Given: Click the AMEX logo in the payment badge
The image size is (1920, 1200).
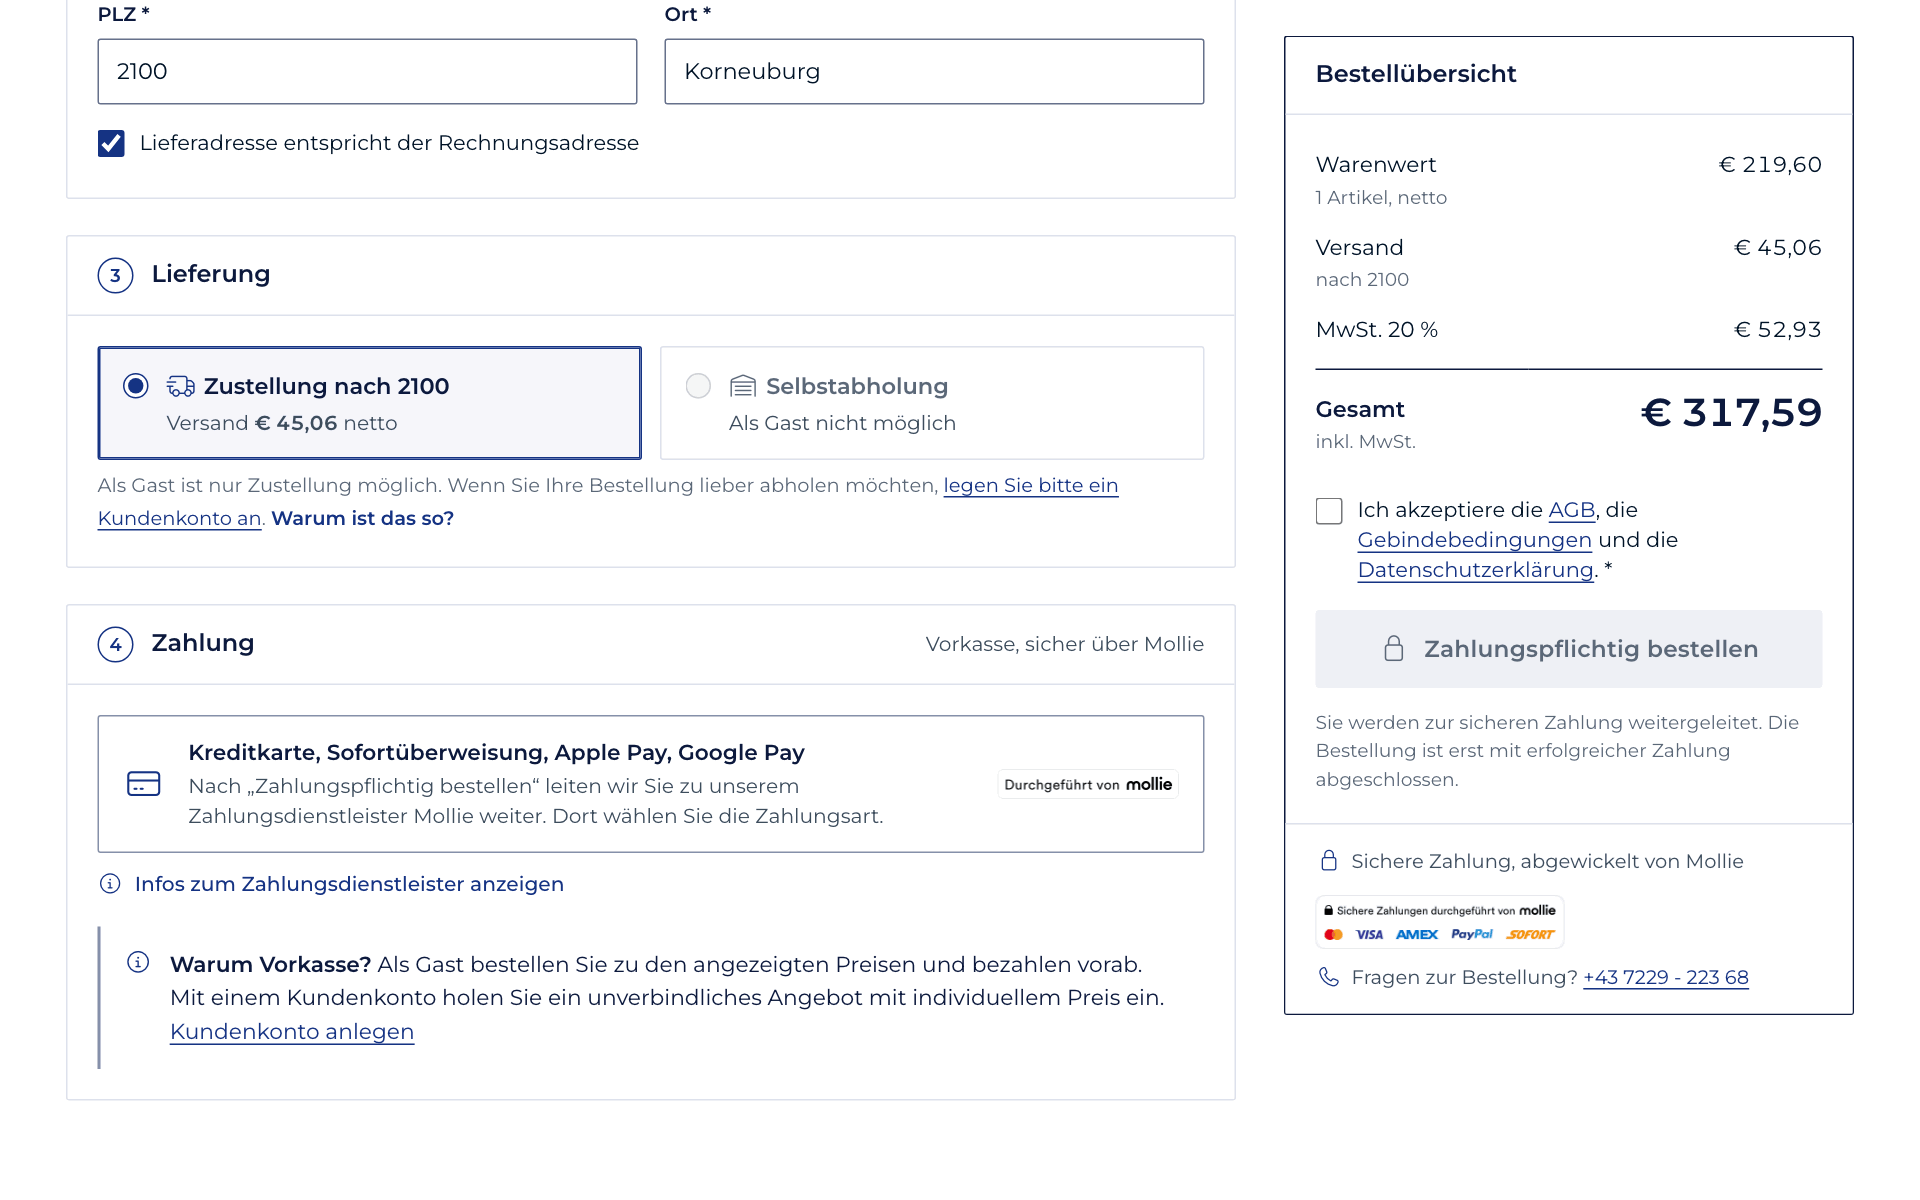Looking at the screenshot, I should click(1417, 935).
